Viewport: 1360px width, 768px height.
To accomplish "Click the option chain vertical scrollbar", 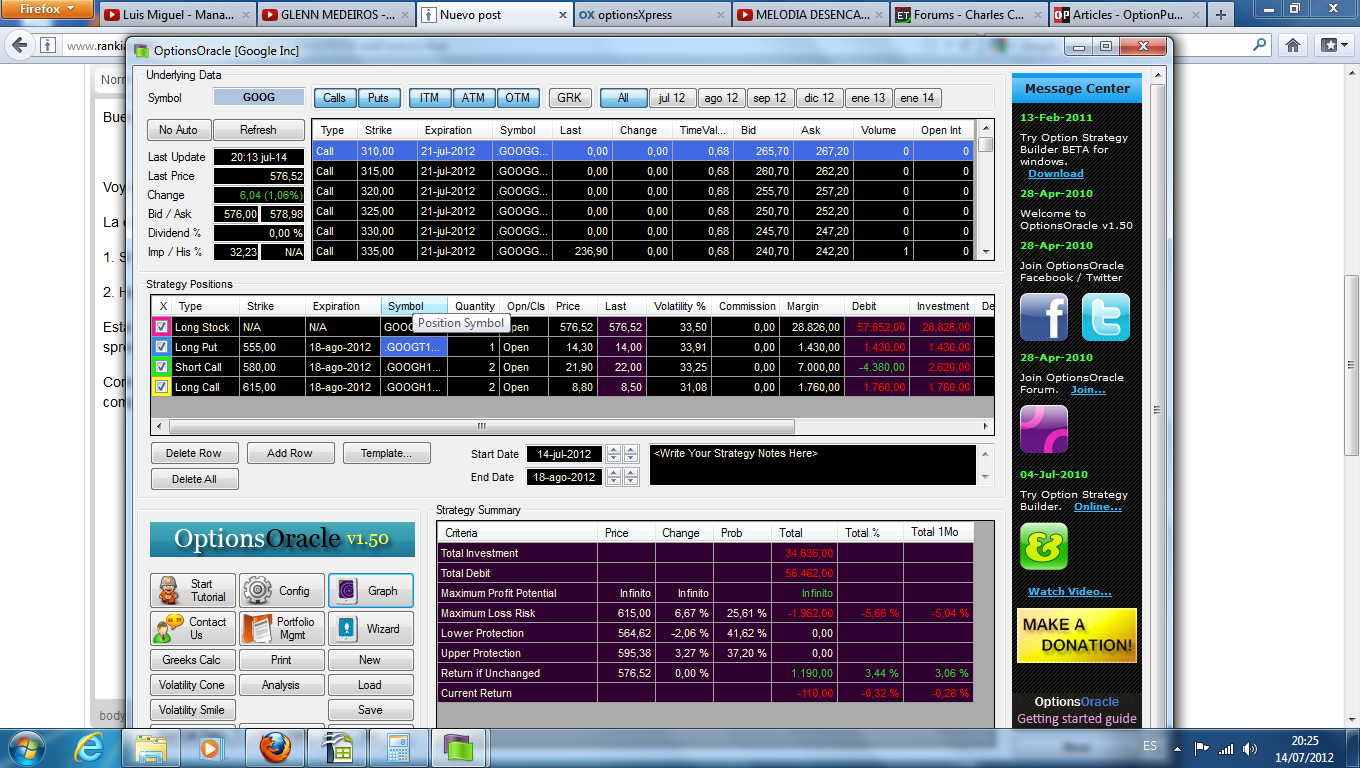I will pyautogui.click(x=985, y=190).
